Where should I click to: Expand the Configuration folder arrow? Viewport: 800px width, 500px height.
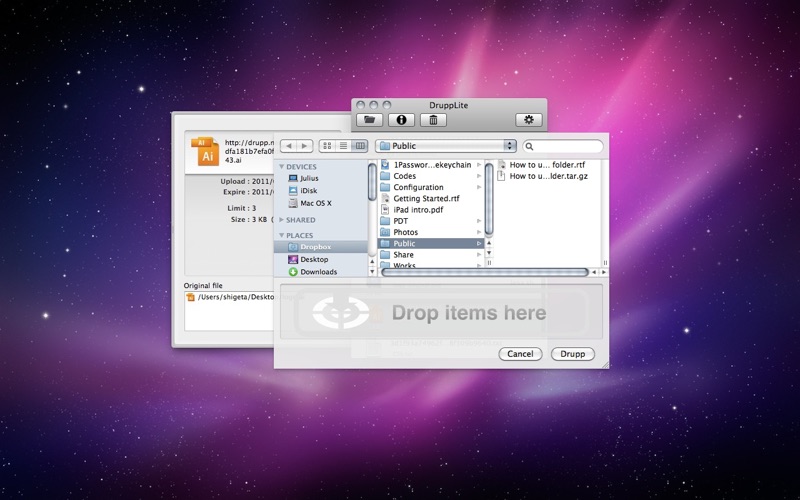479,187
